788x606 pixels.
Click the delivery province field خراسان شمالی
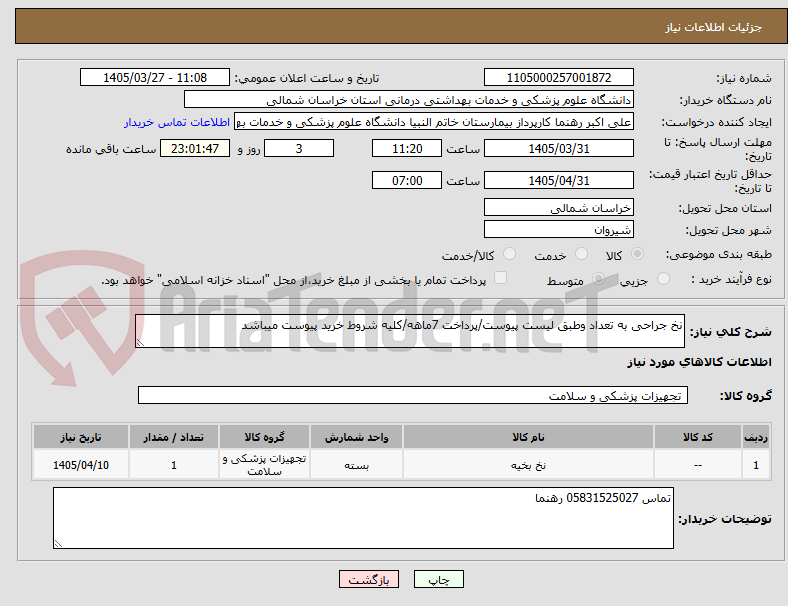pyautogui.click(x=559, y=208)
